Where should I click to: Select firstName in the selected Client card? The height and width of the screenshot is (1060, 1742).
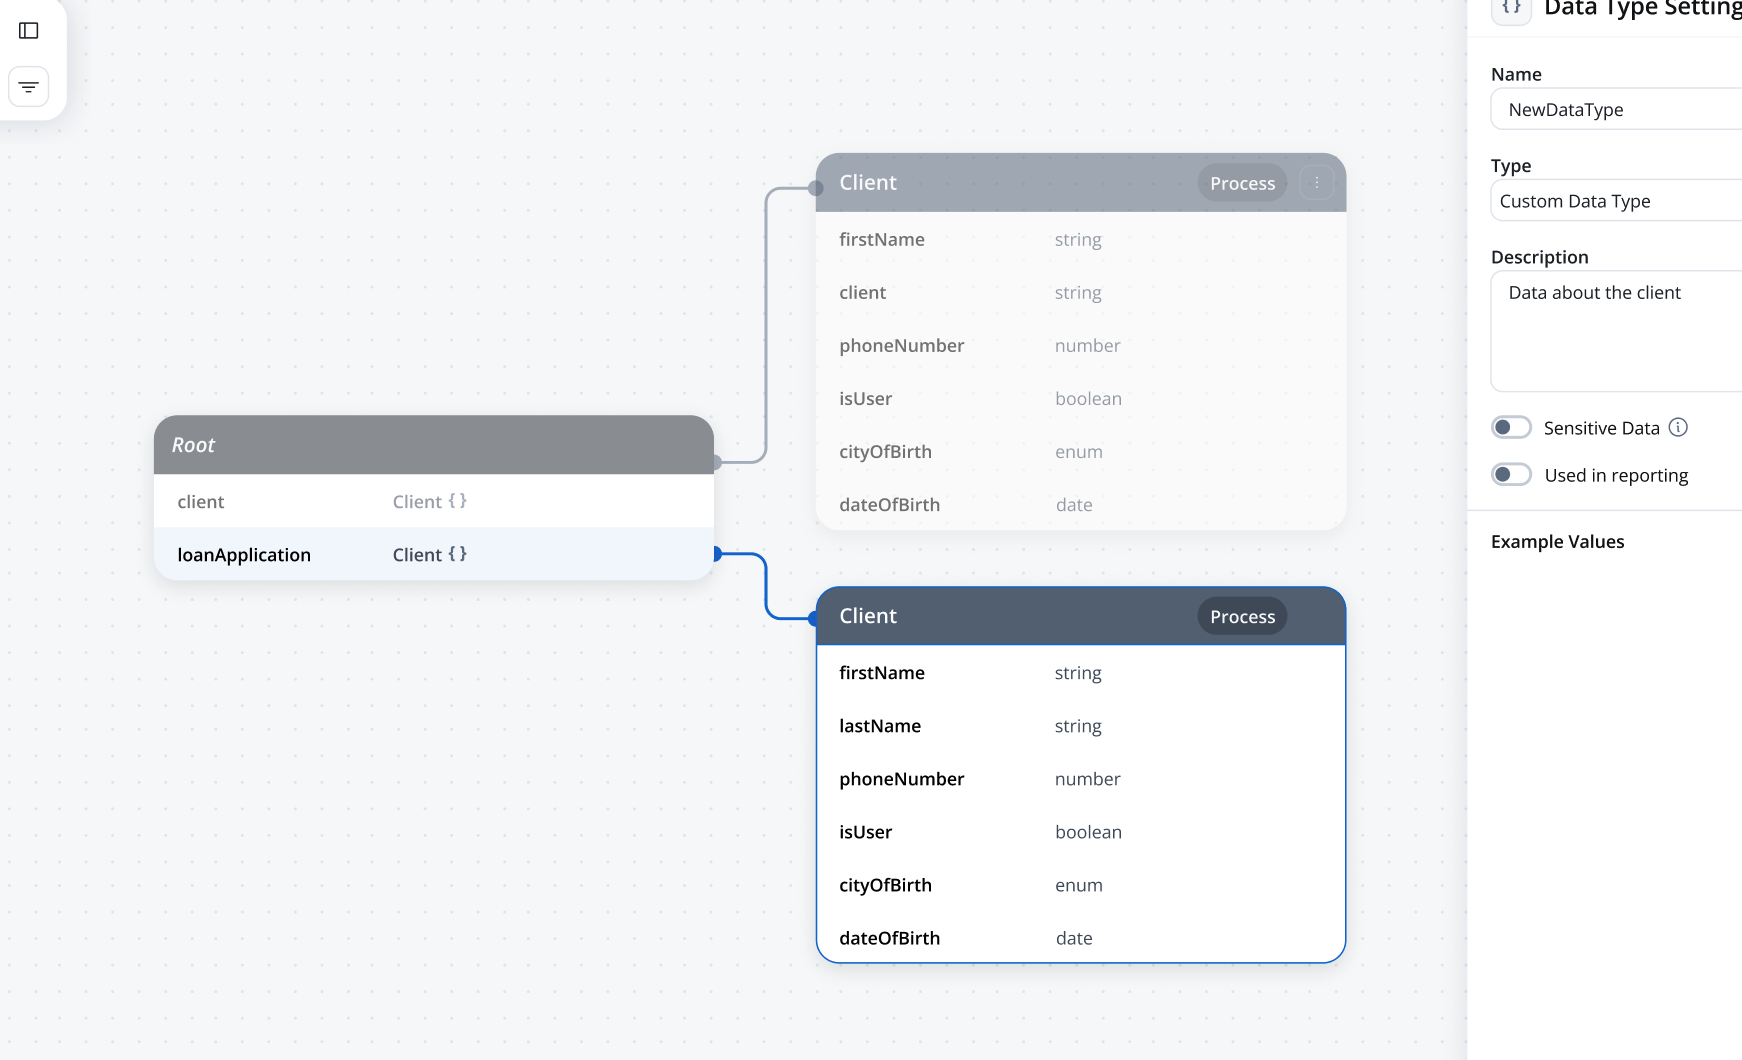(x=1081, y=673)
